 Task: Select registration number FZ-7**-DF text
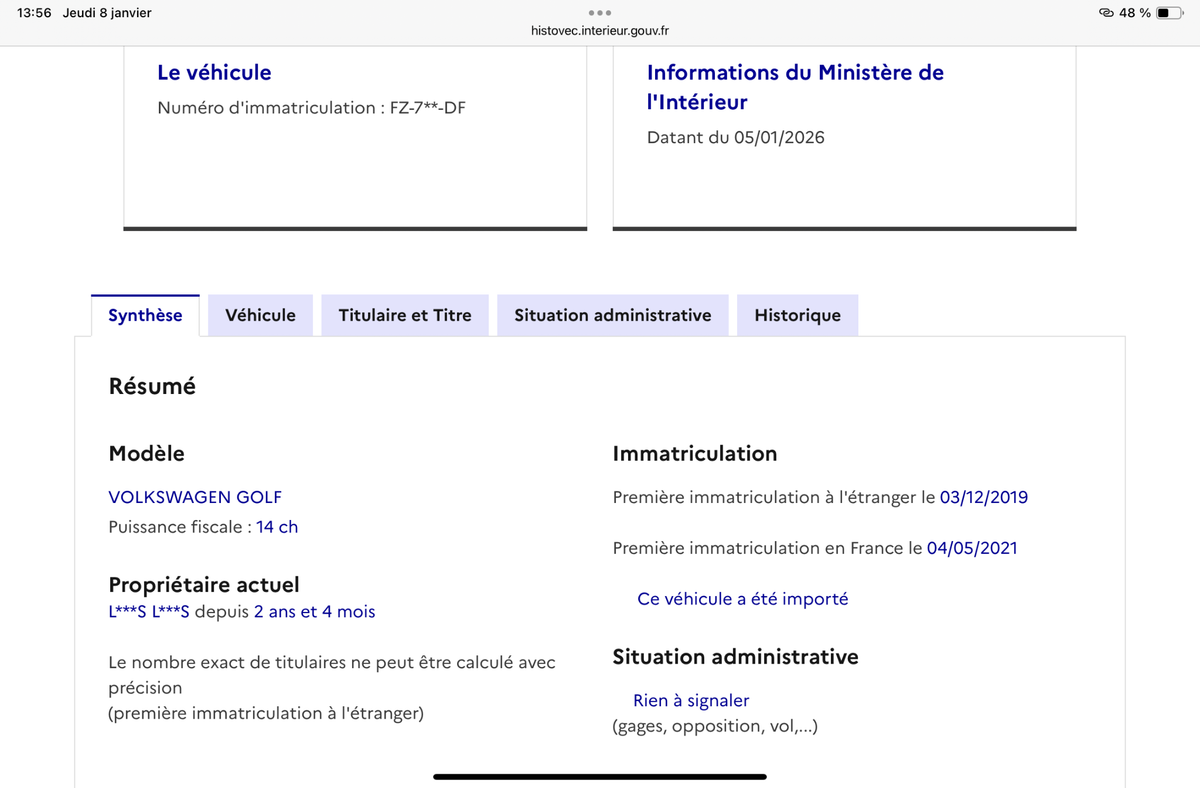(x=427, y=108)
